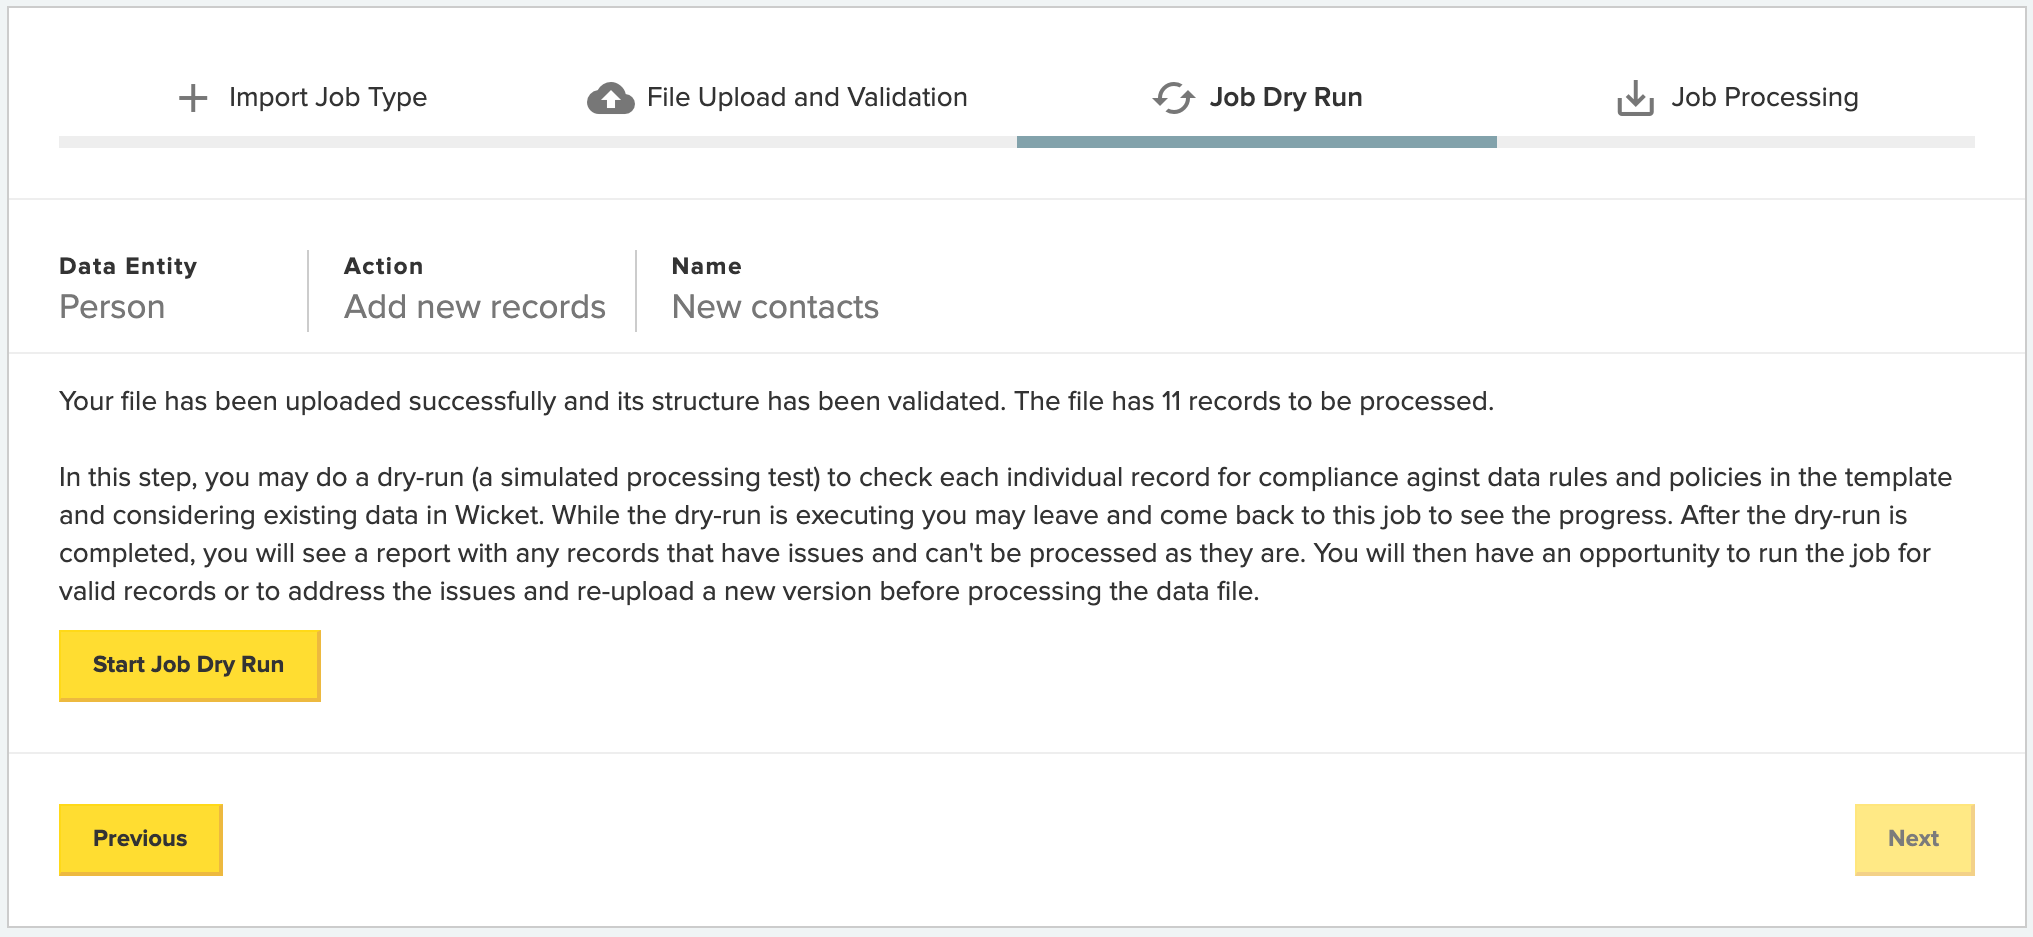Click the download tray Job Processing icon
The image size is (2033, 937).
[1635, 98]
